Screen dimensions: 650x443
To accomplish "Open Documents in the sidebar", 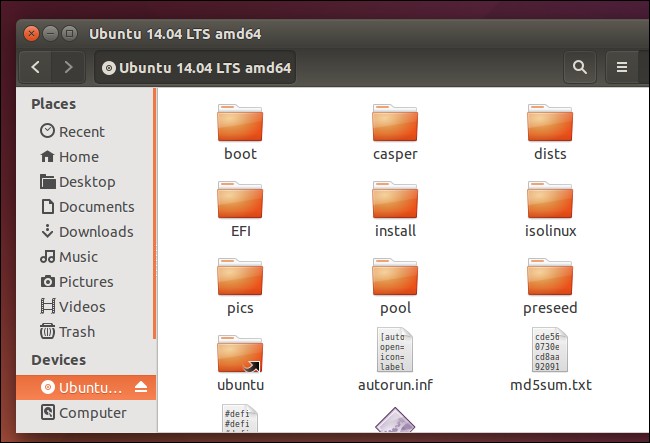I will (87, 207).
